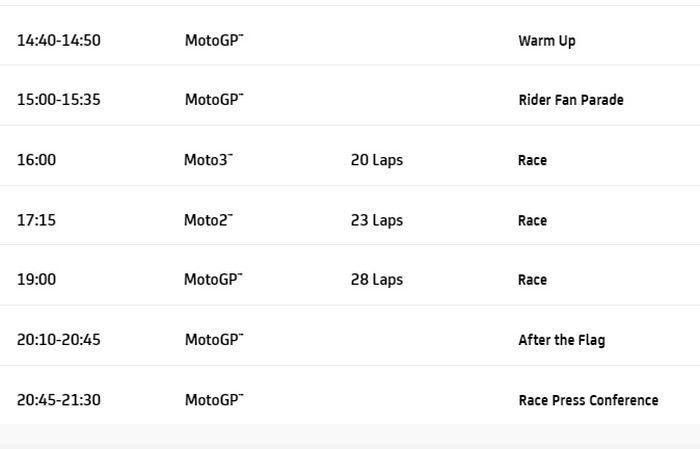Viewport: 700px width, 449px height.
Task: Click the 20 Laps text
Action: (x=377, y=160)
